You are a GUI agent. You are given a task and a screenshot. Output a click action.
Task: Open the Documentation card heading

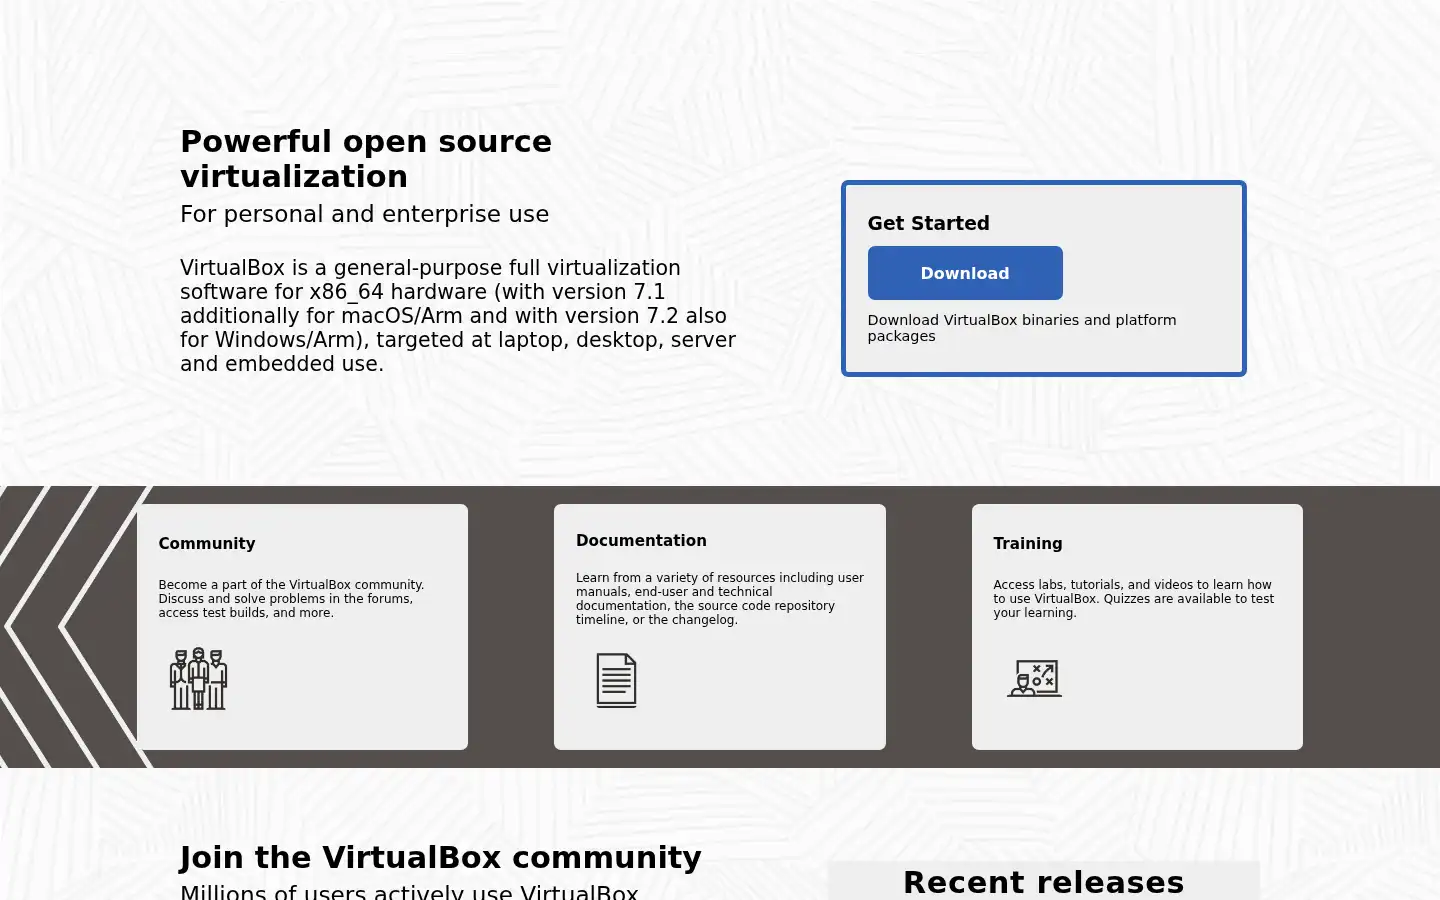click(641, 540)
